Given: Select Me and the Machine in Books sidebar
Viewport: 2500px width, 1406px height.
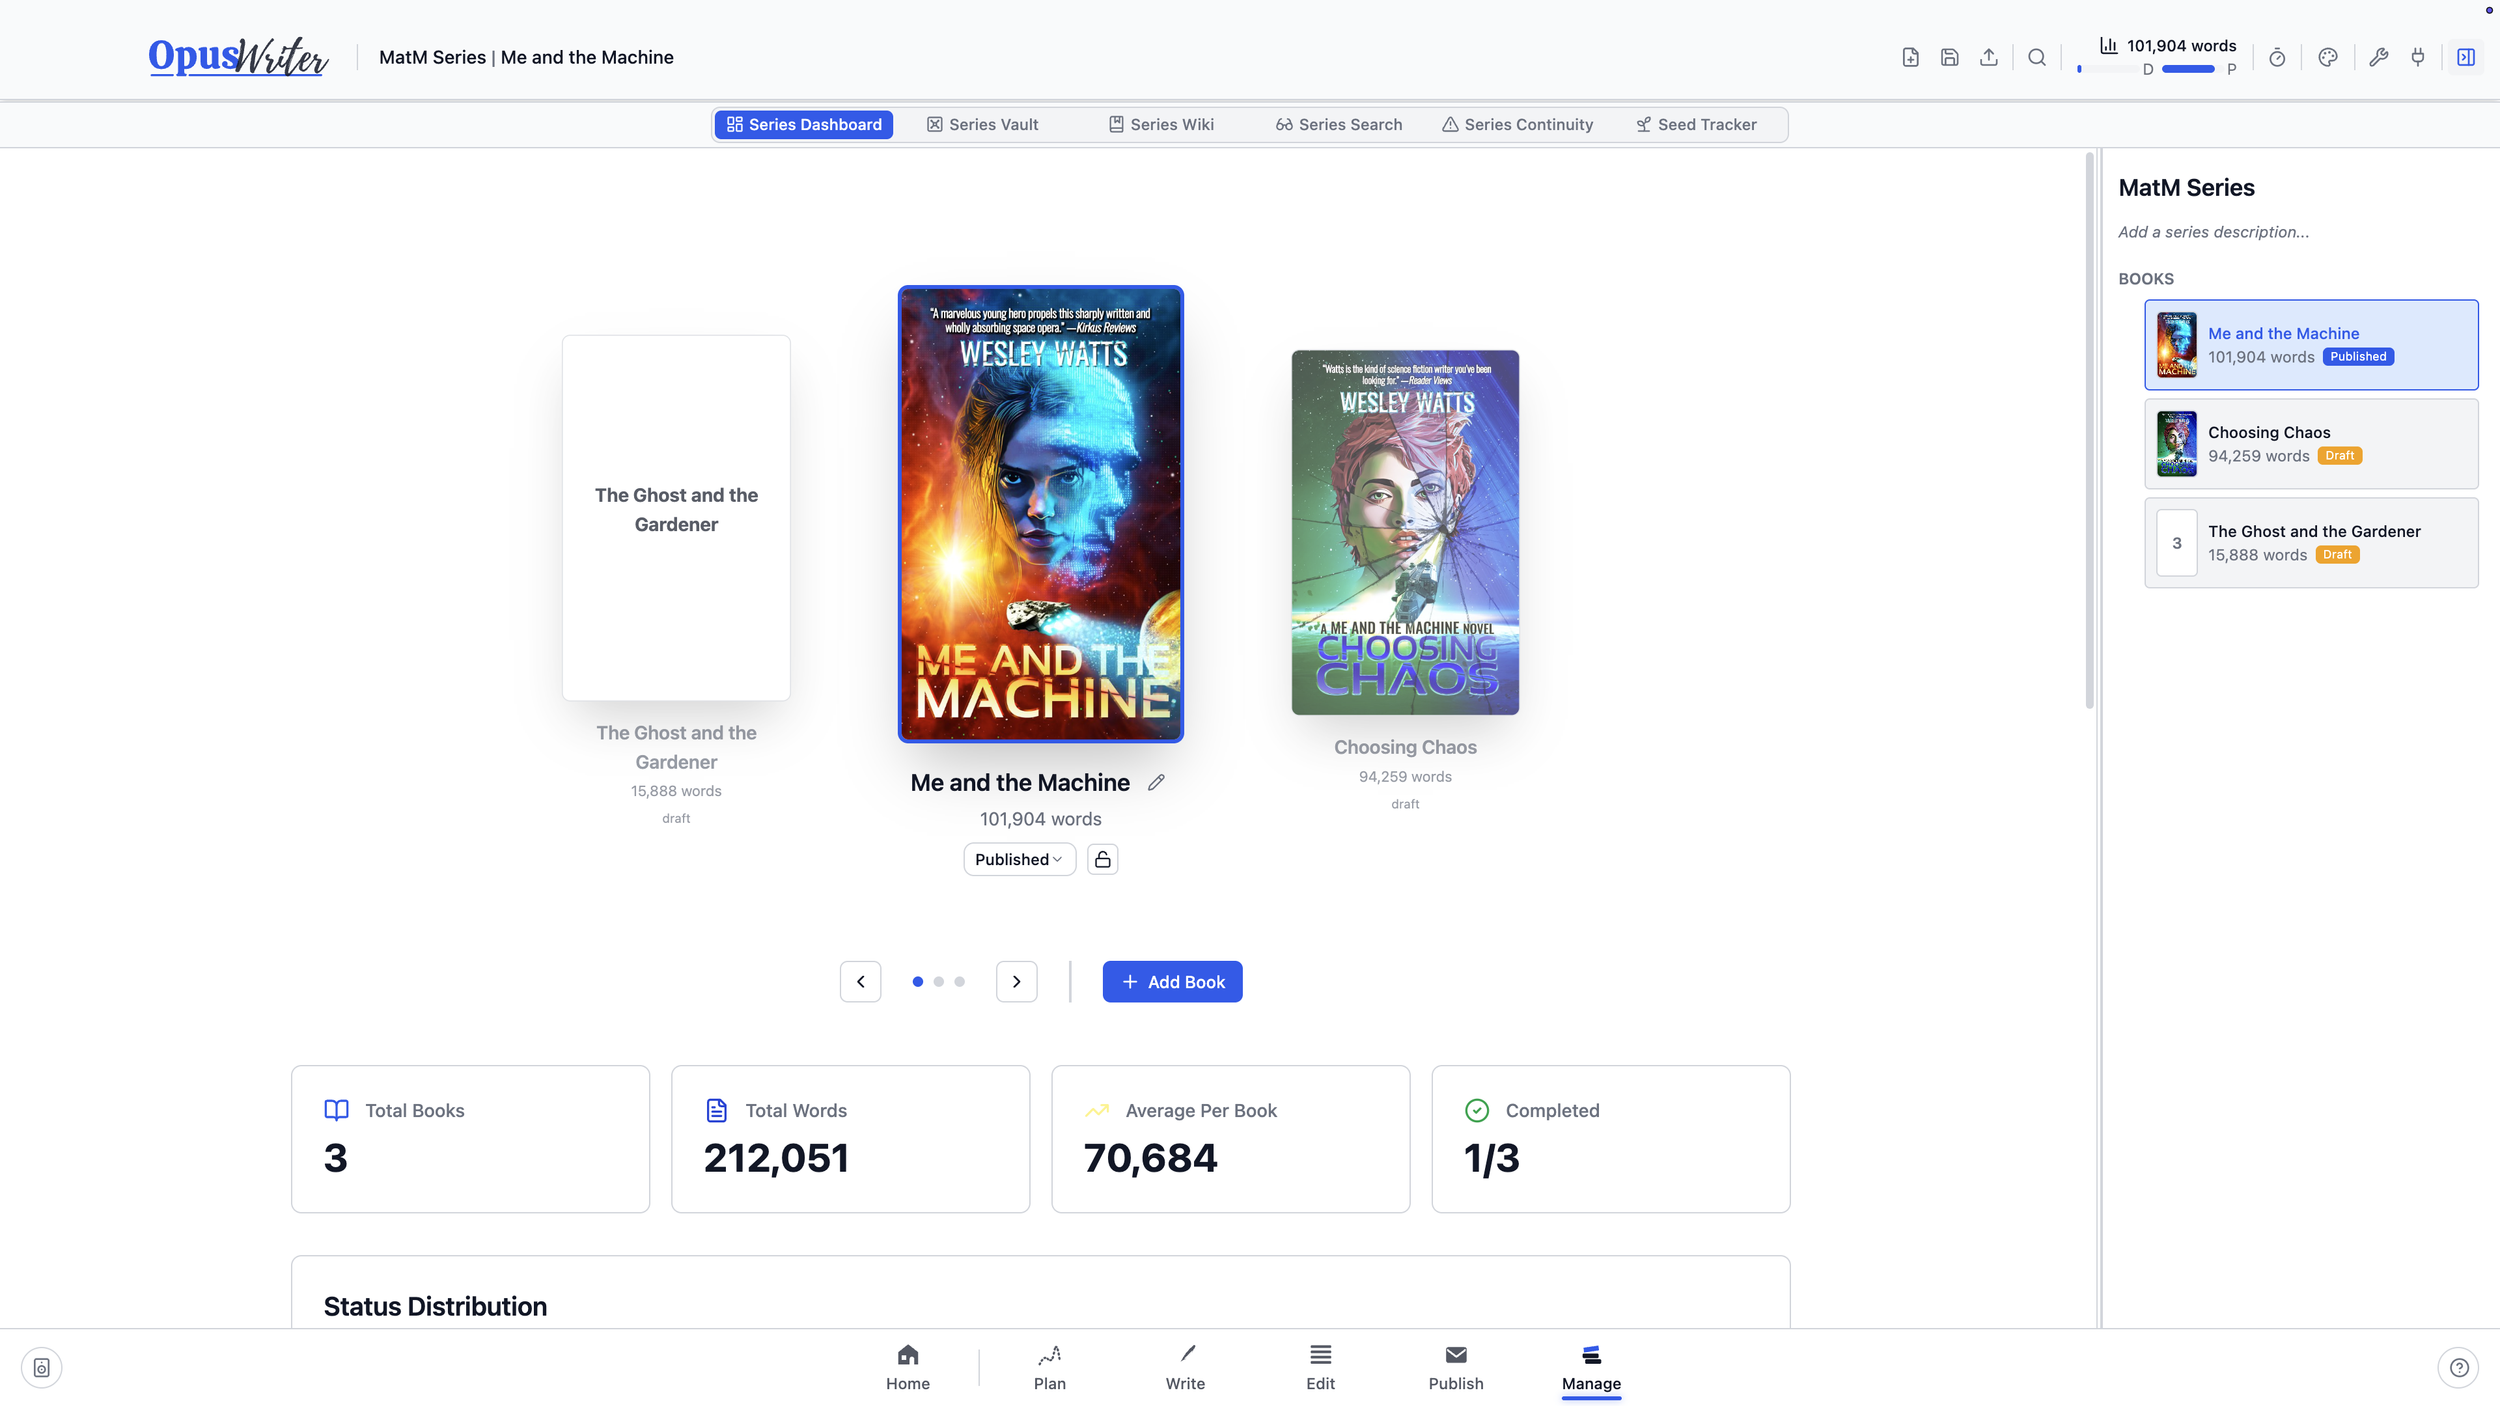Looking at the screenshot, I should (2311, 345).
